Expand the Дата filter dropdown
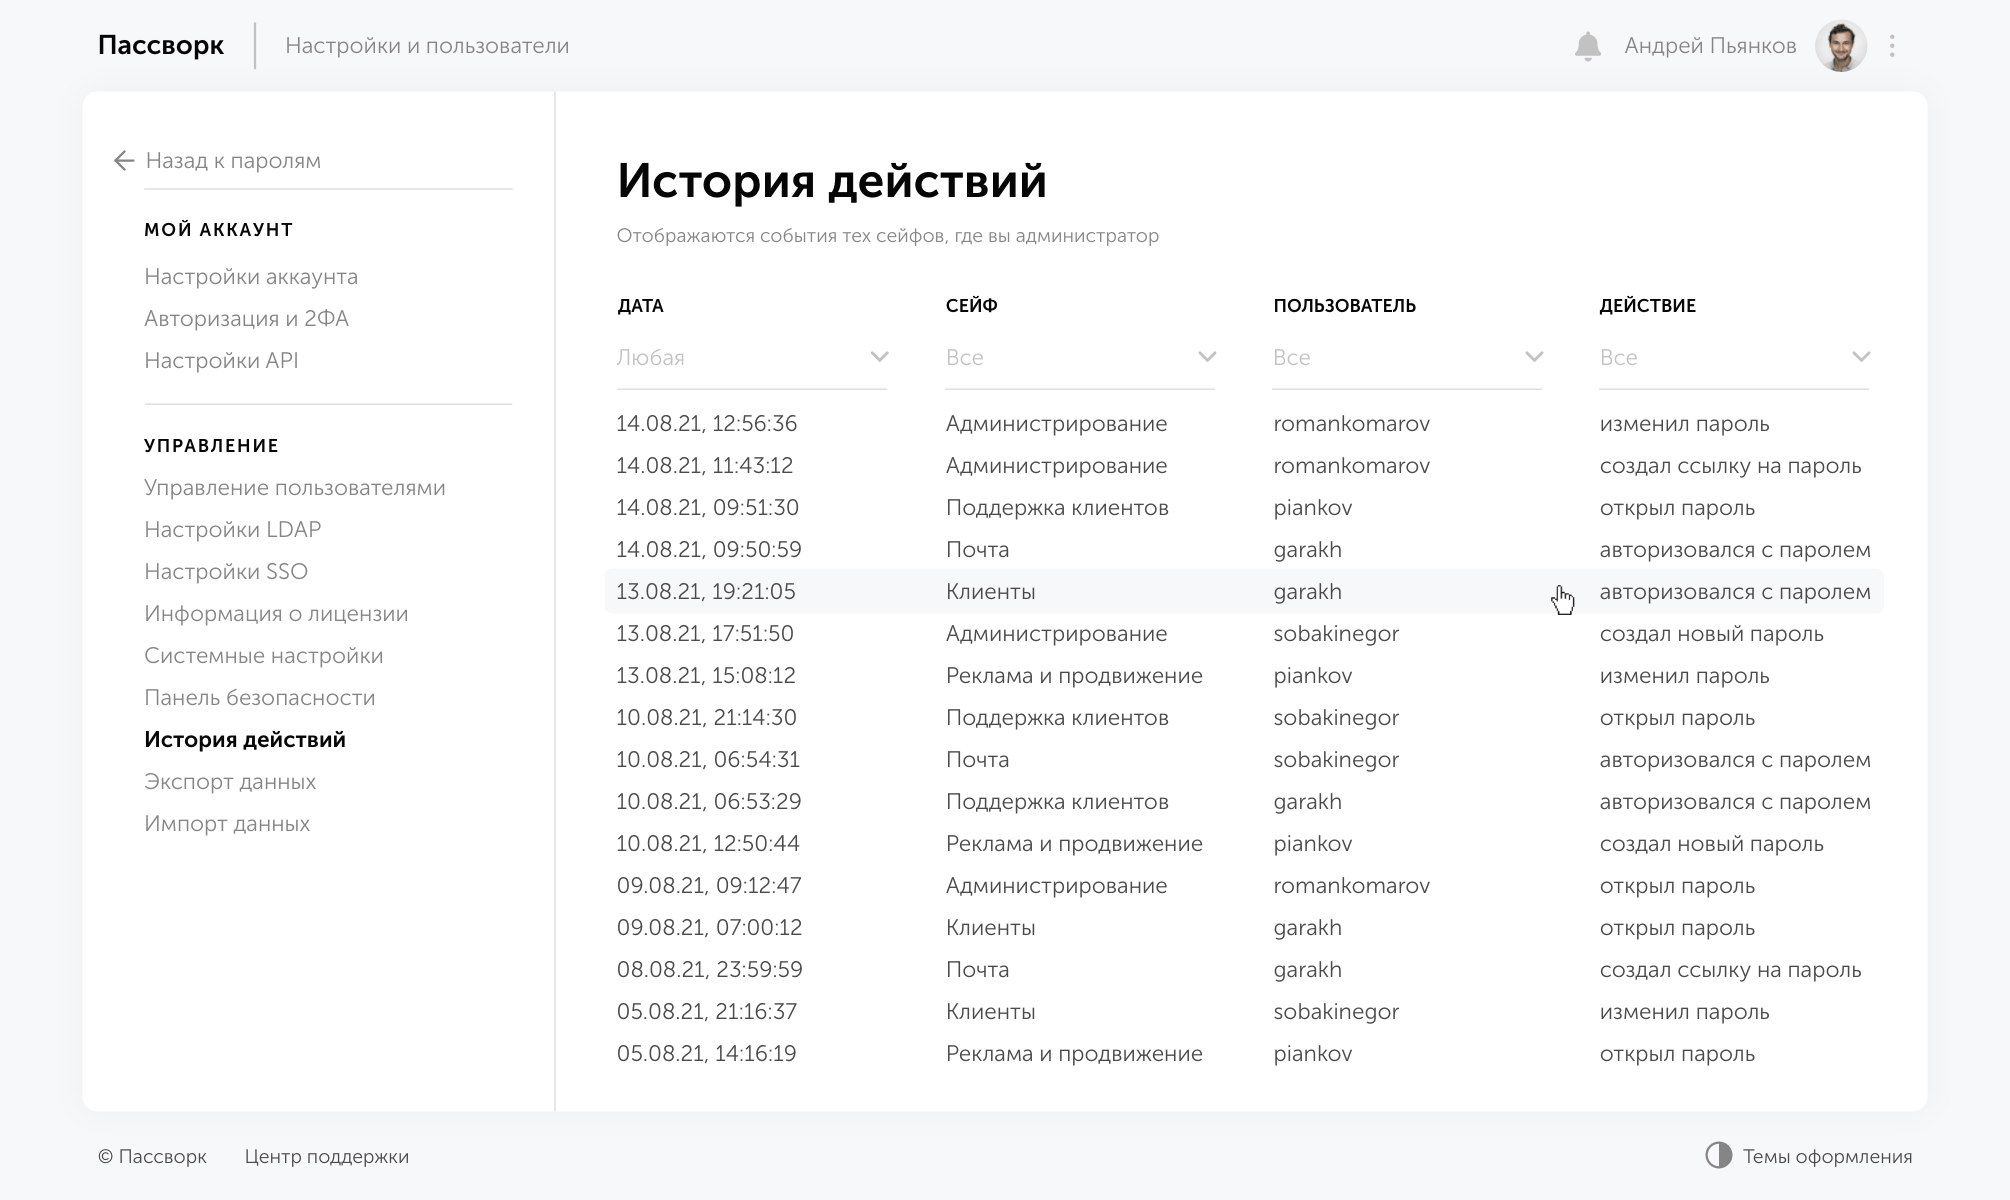Screen dimensions: 2010x1200 click(x=879, y=357)
